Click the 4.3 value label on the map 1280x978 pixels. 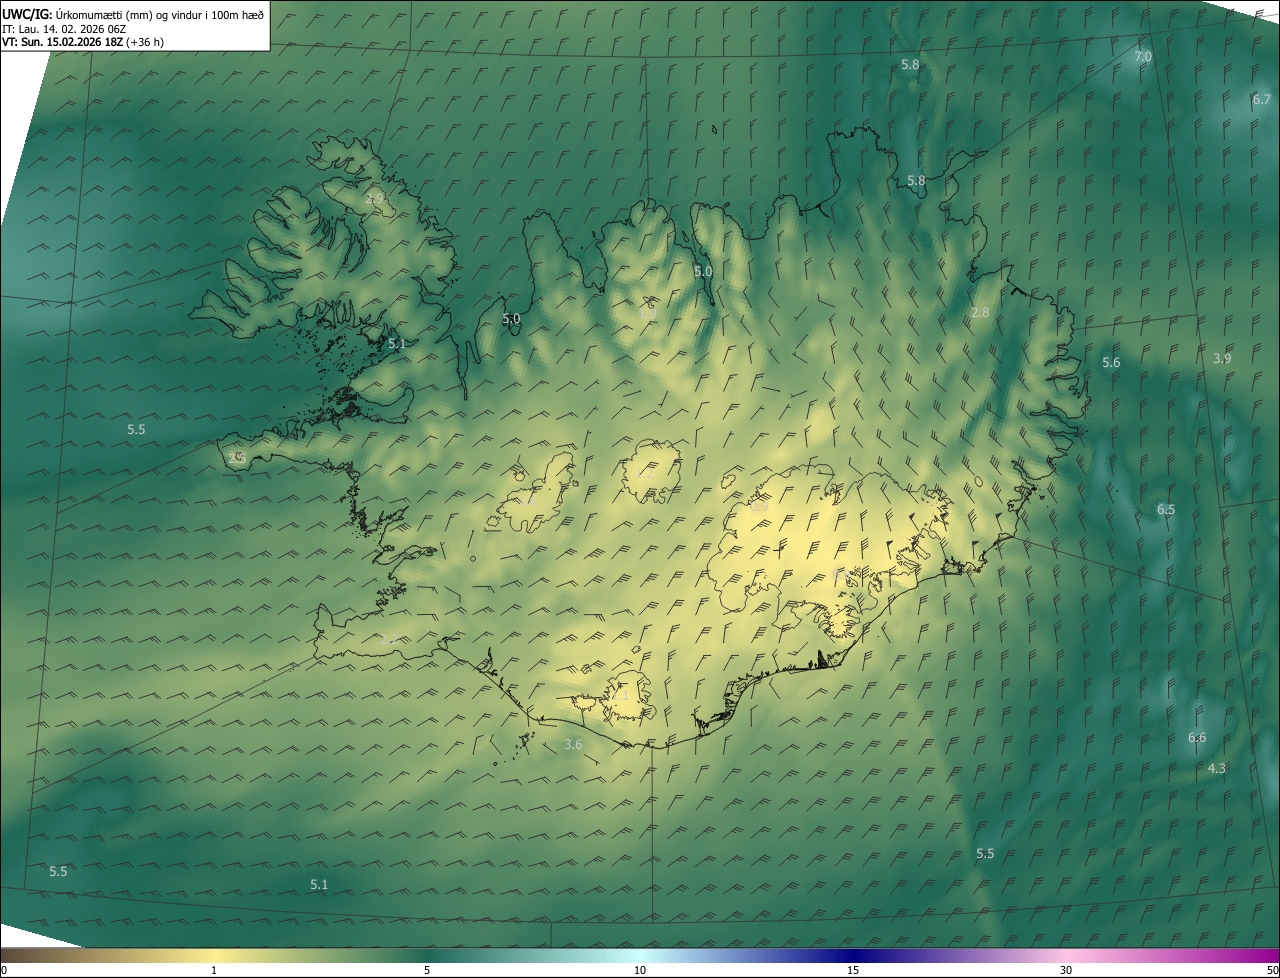[x=1217, y=768]
